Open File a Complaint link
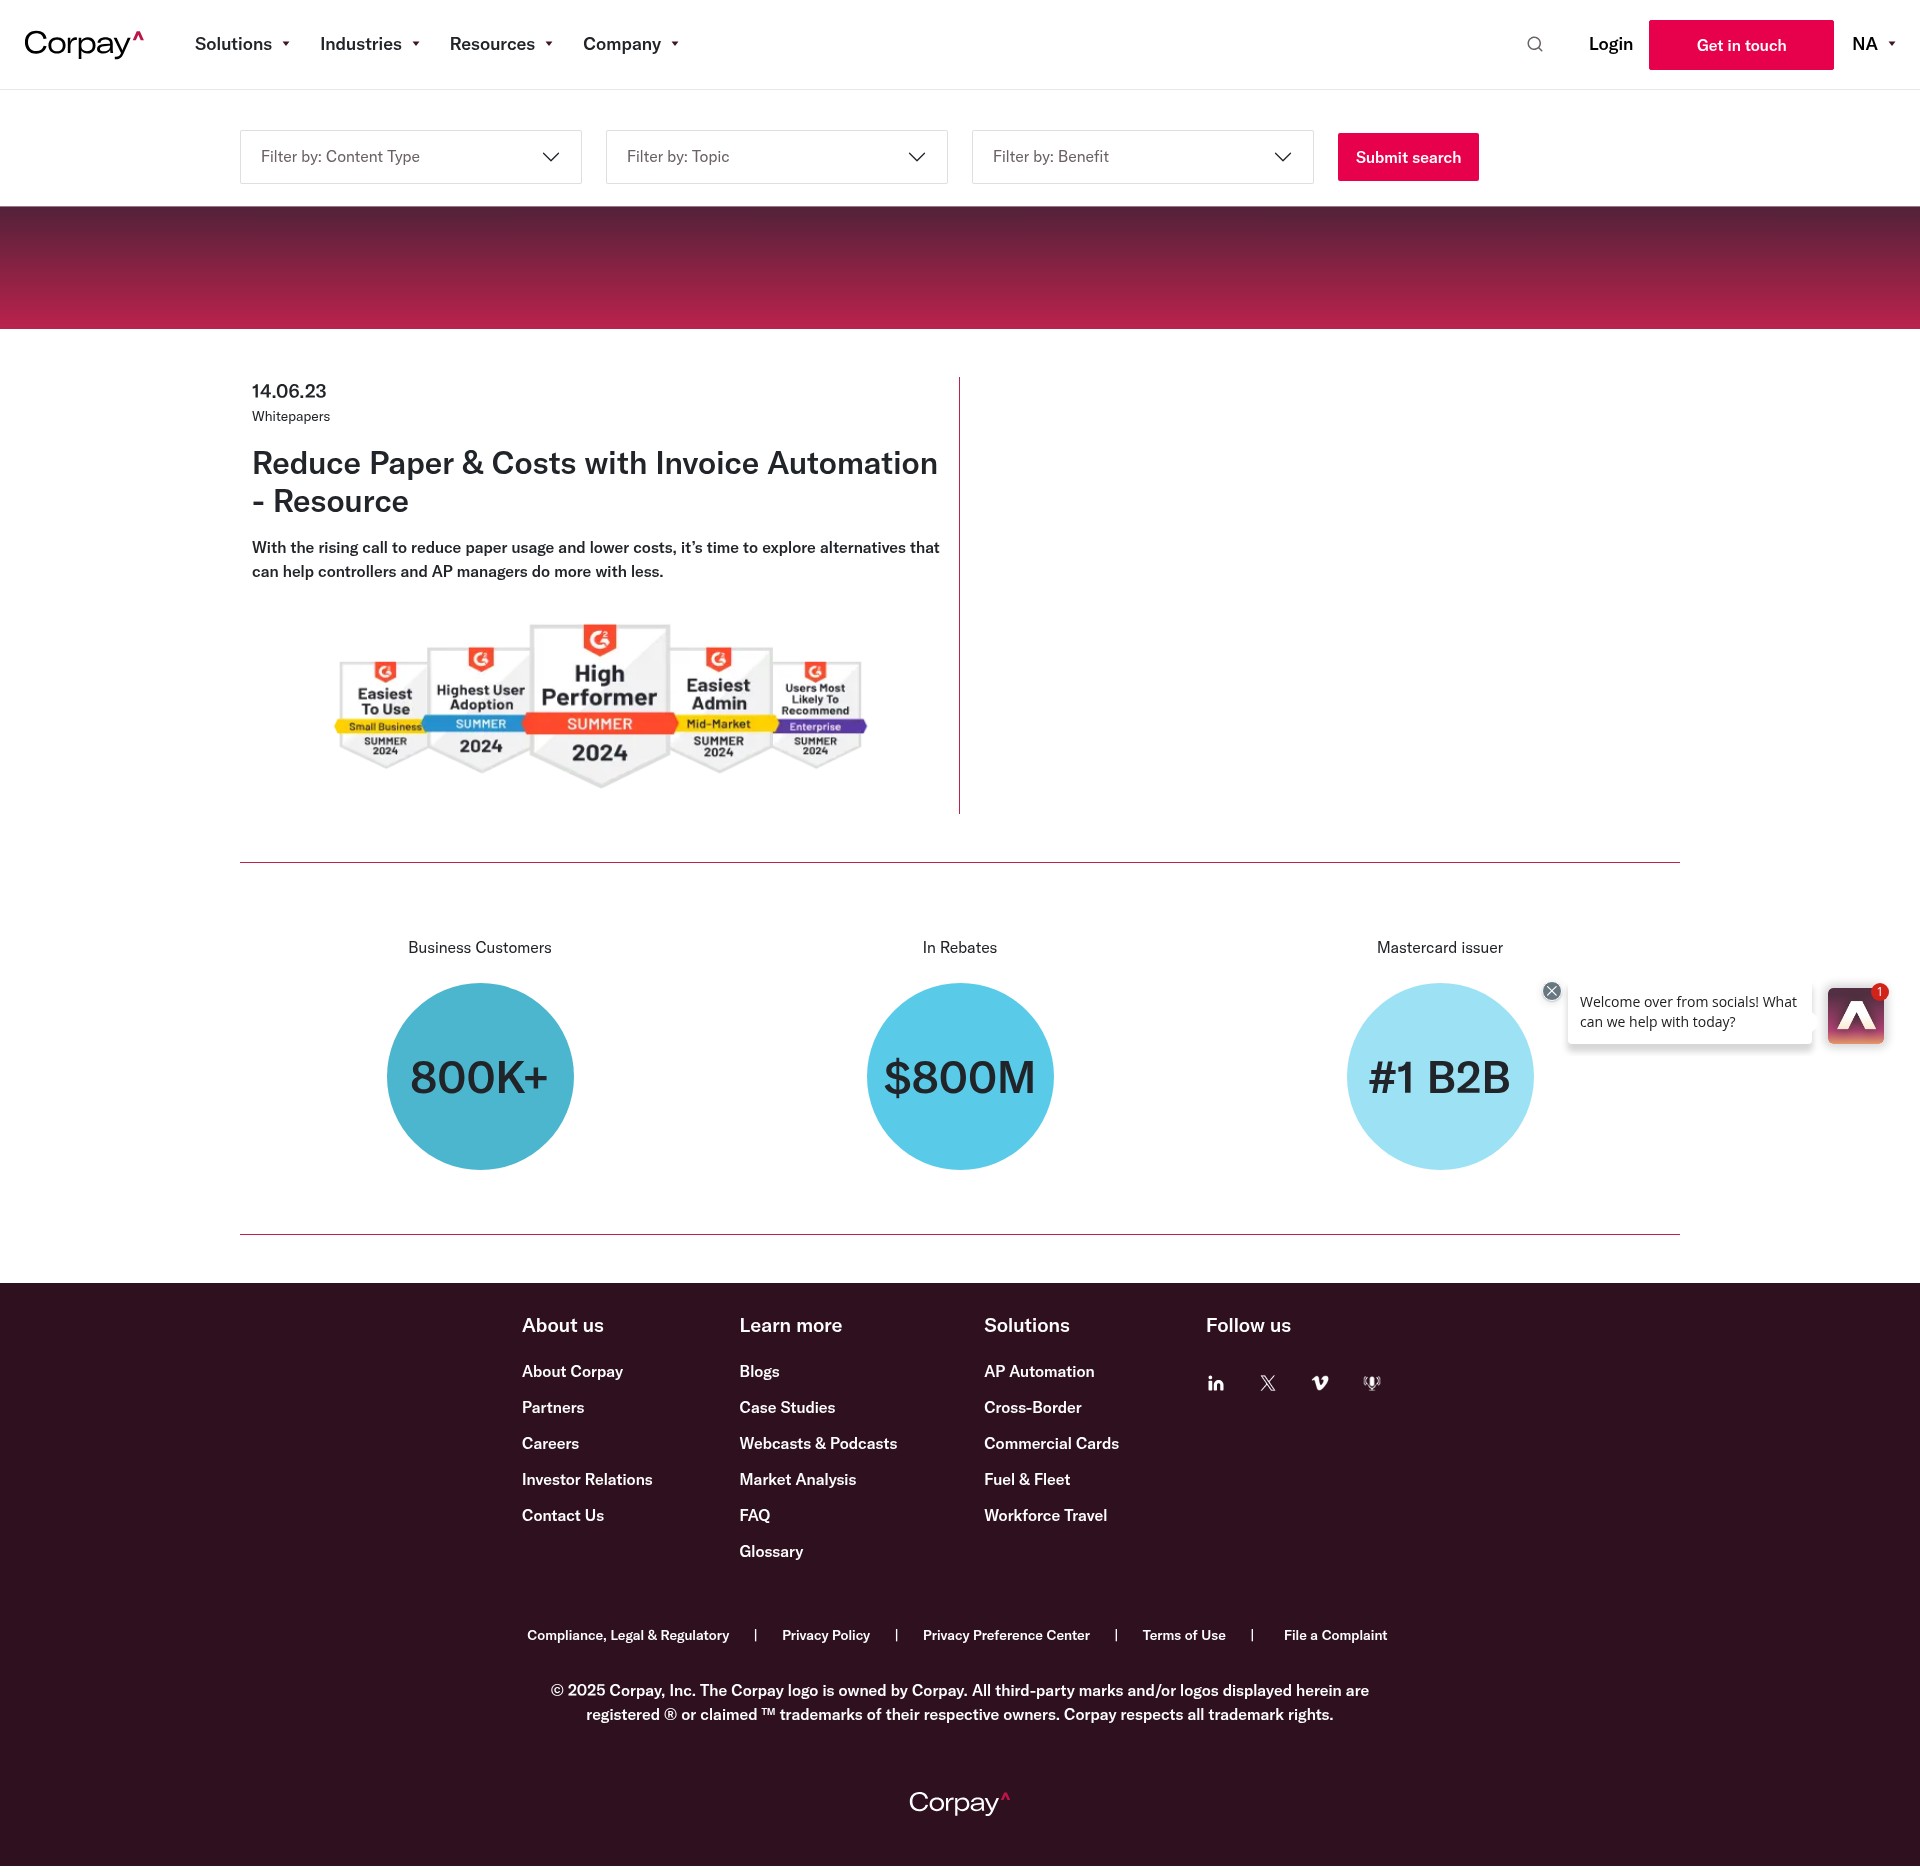Viewport: 1920px width, 1872px height. coord(1335,1635)
